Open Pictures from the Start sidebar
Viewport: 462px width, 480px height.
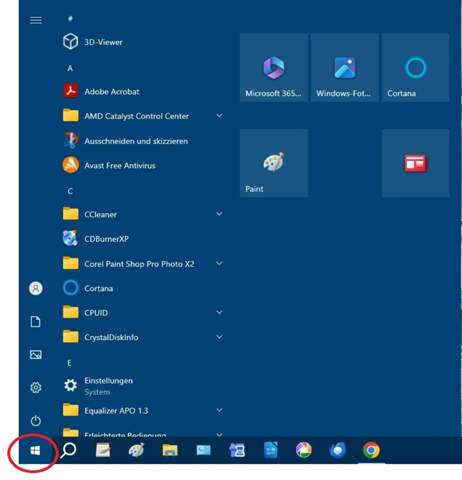point(36,354)
